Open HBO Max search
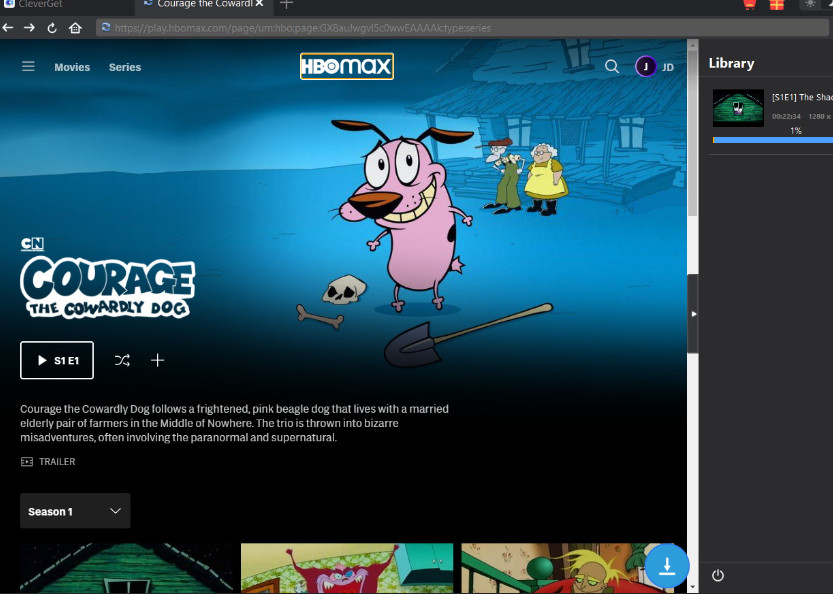This screenshot has width=833, height=594. (612, 66)
